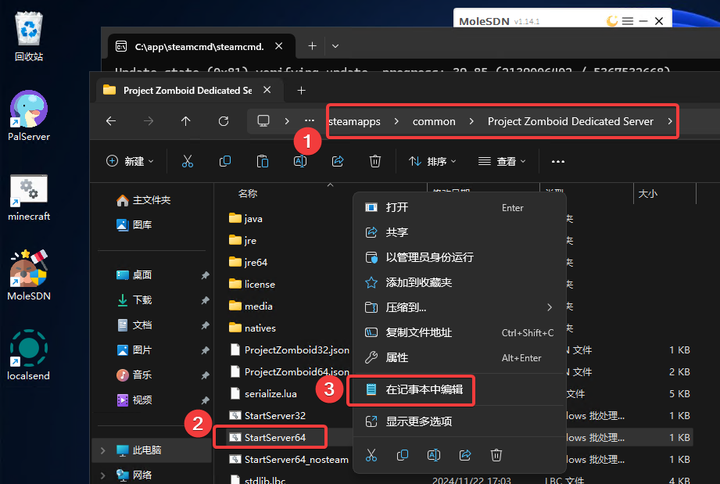Click the 新建 button

[132, 161]
